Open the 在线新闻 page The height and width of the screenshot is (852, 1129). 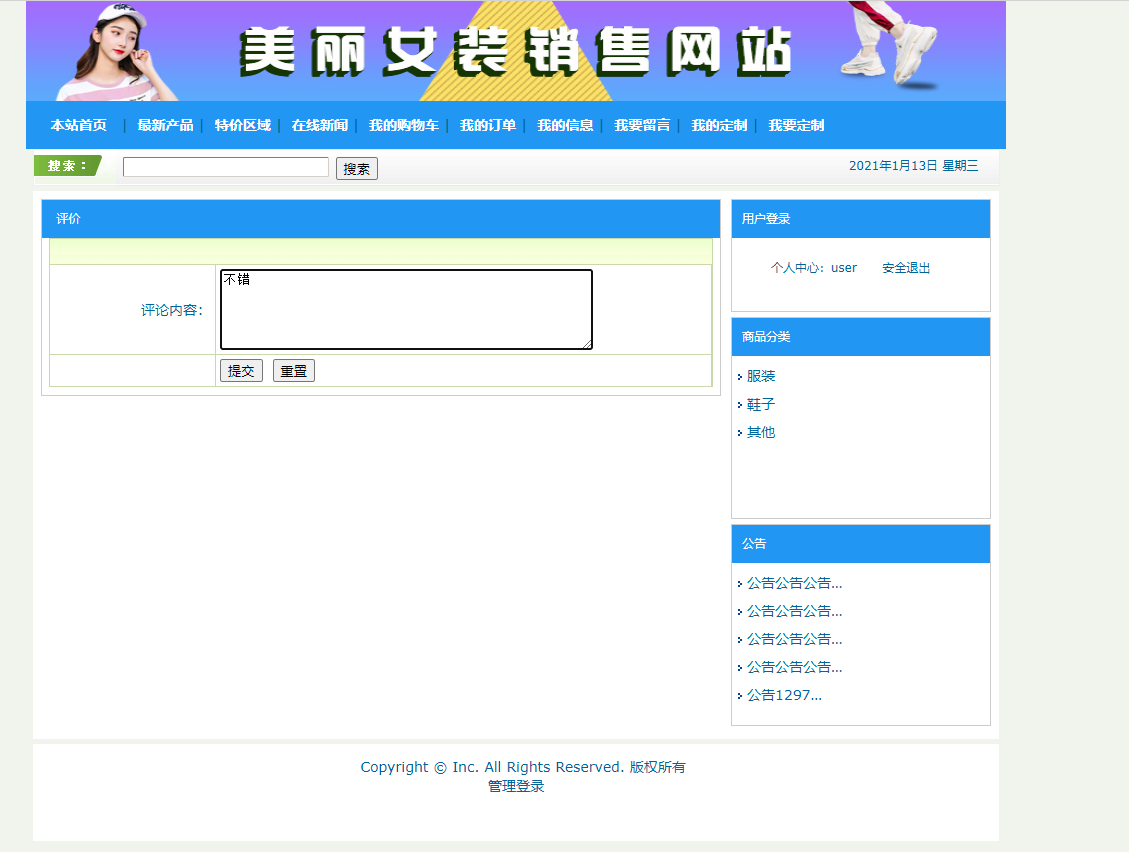click(319, 125)
